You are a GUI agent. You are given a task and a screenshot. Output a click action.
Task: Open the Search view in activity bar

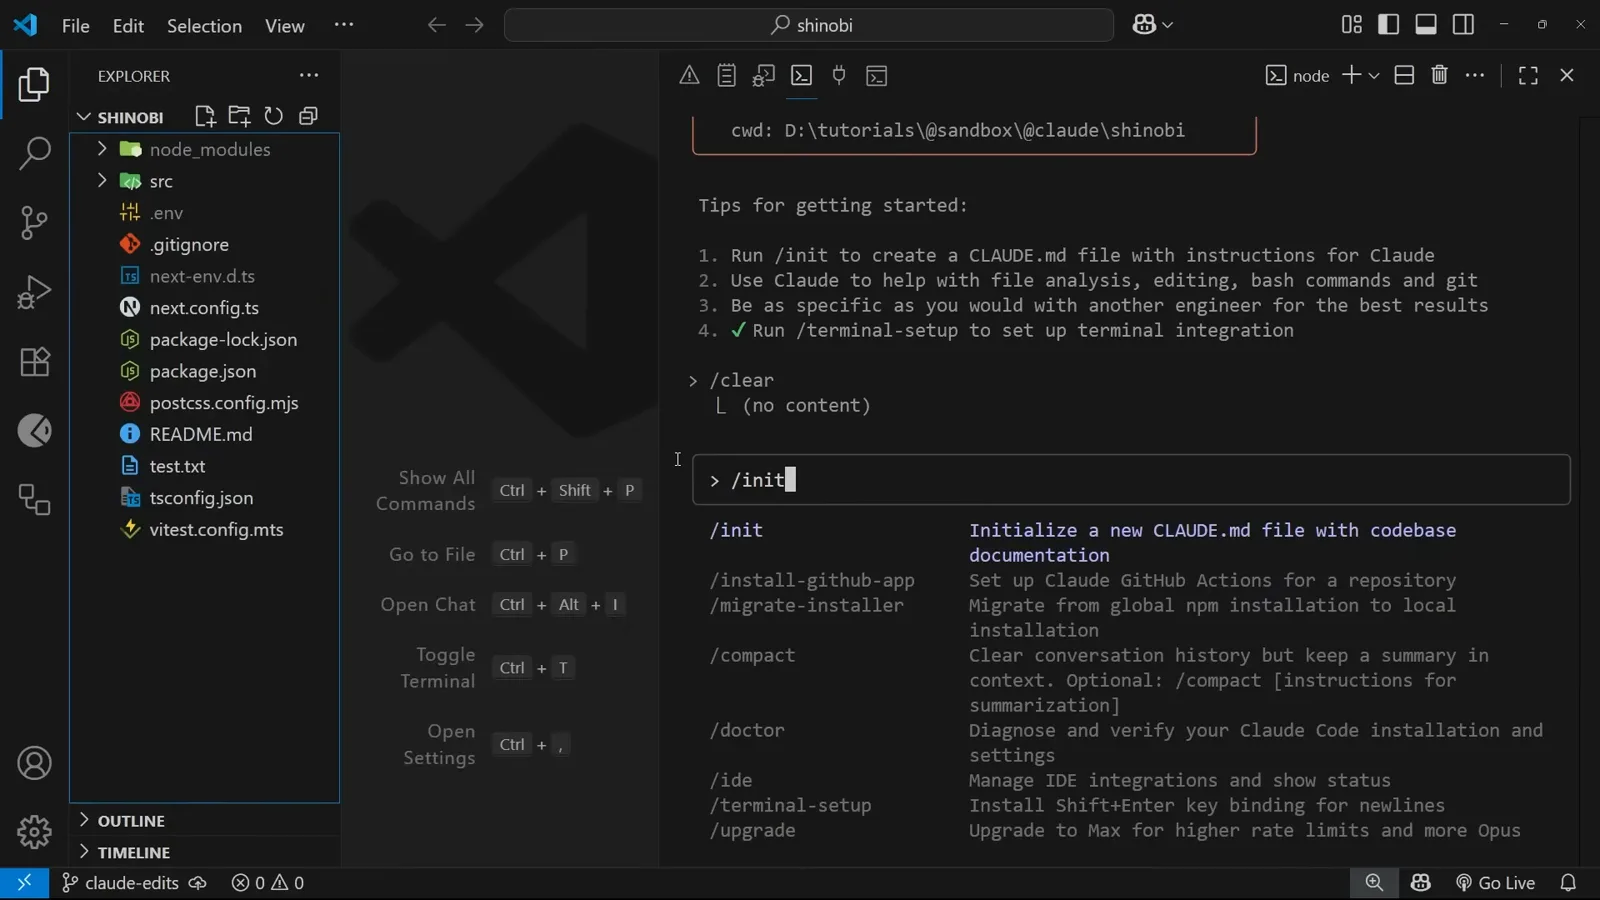(34, 153)
